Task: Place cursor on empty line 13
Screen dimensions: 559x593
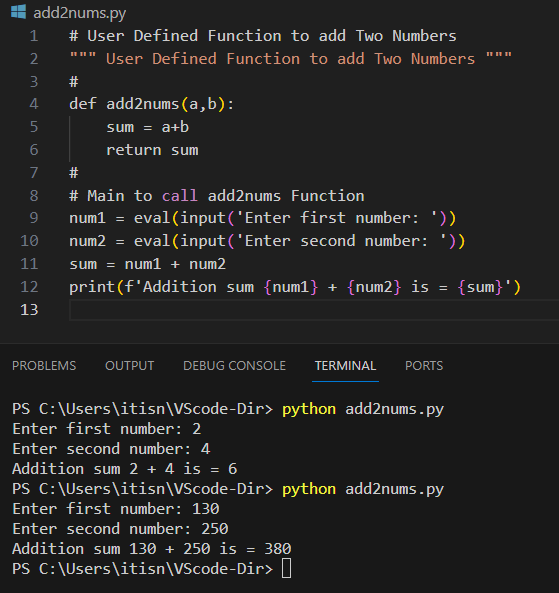Action: 314,310
